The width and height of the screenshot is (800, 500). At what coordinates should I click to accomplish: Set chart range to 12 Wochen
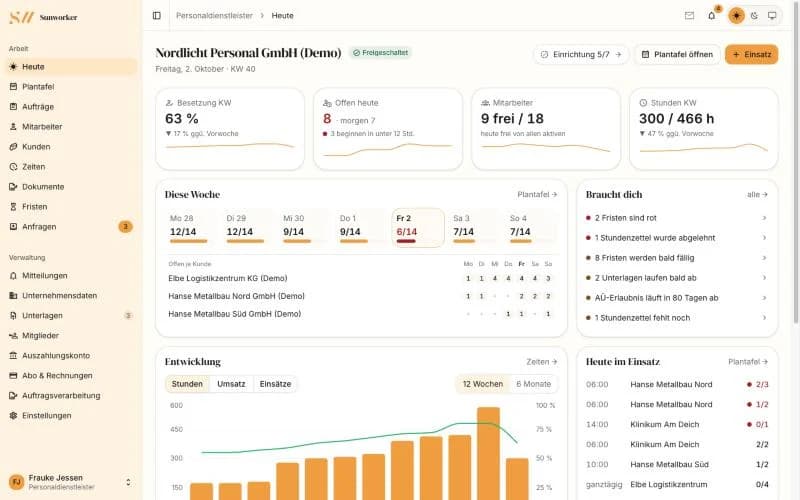pos(483,384)
